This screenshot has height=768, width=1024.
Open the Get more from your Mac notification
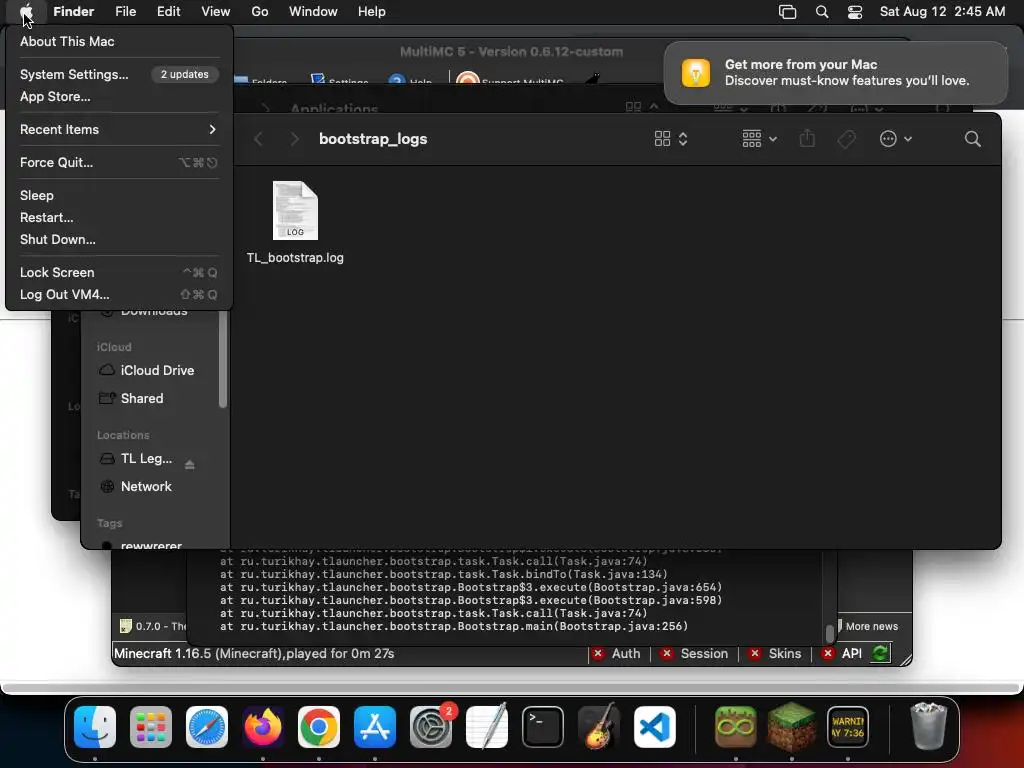[x=835, y=73]
